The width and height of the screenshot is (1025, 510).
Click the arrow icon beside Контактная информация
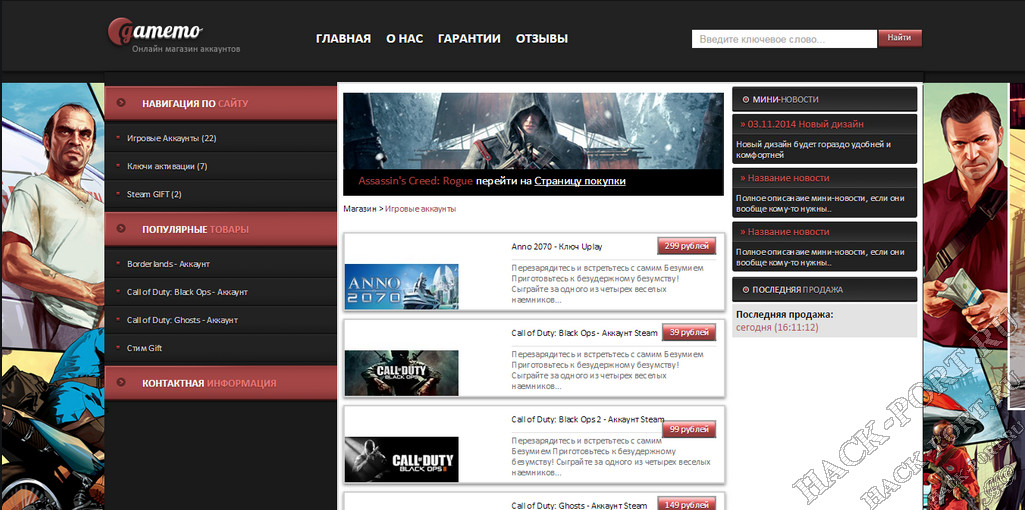[x=122, y=383]
